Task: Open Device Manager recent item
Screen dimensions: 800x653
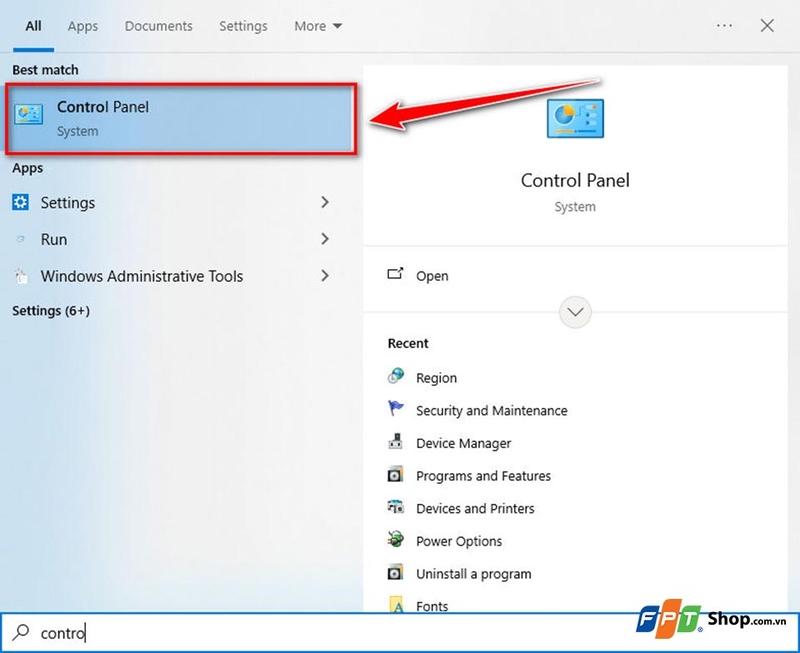Action: (x=463, y=443)
